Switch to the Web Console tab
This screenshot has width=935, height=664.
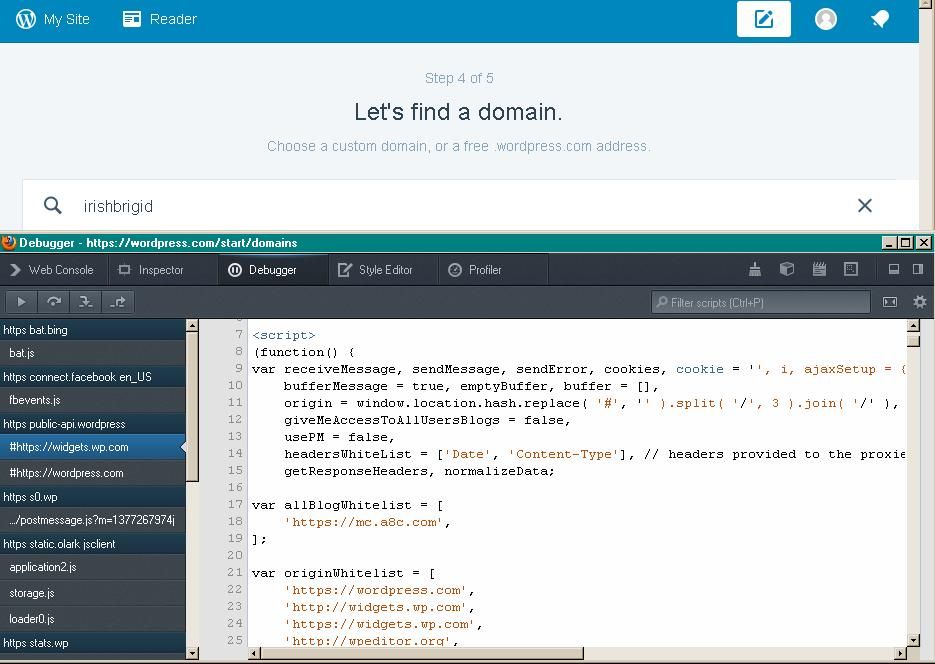(52, 270)
